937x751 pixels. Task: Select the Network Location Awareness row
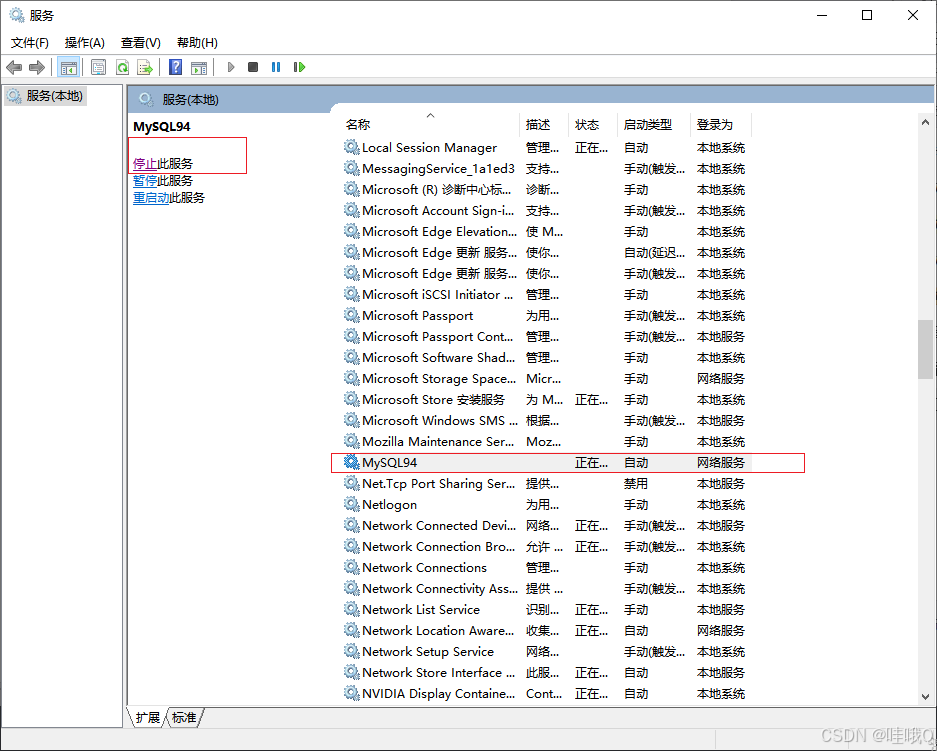pyautogui.click(x=547, y=630)
